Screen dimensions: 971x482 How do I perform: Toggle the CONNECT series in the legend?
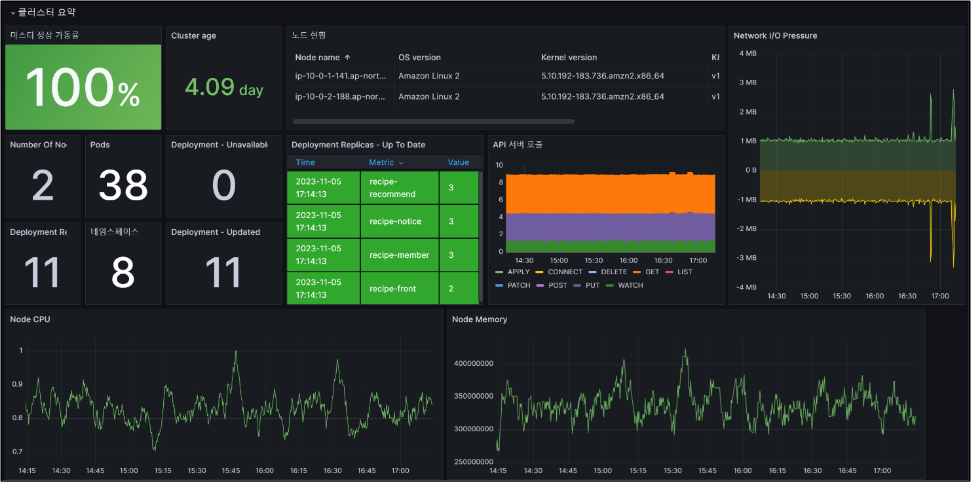565,271
